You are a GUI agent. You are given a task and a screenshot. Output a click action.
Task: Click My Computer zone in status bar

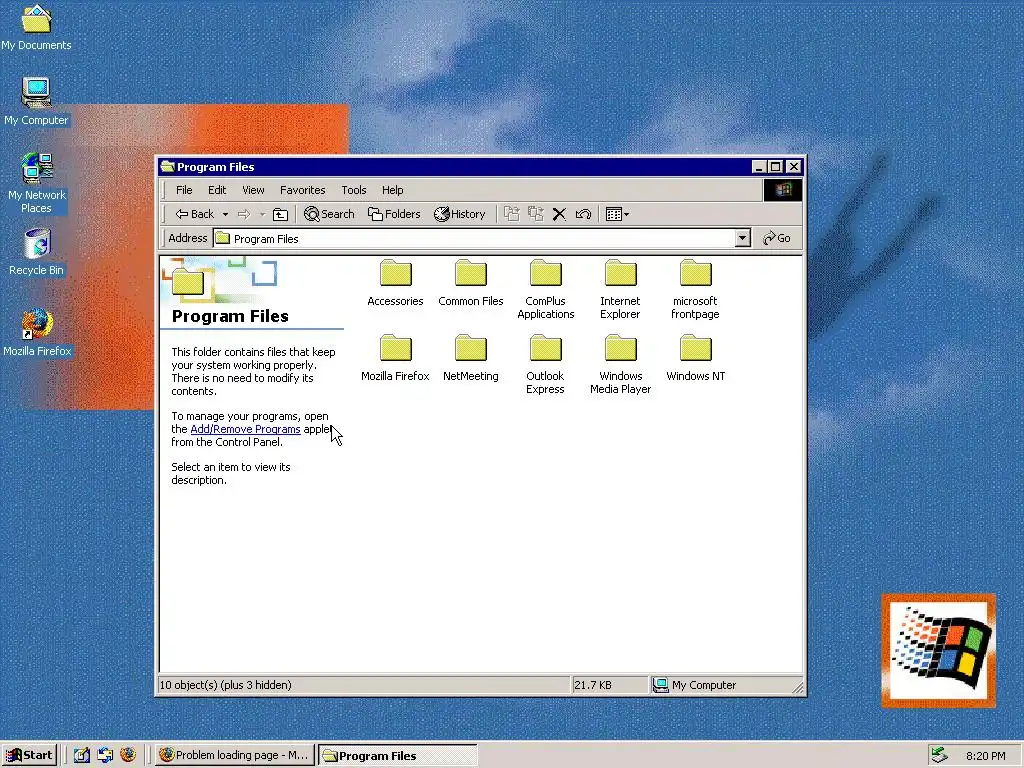point(695,685)
